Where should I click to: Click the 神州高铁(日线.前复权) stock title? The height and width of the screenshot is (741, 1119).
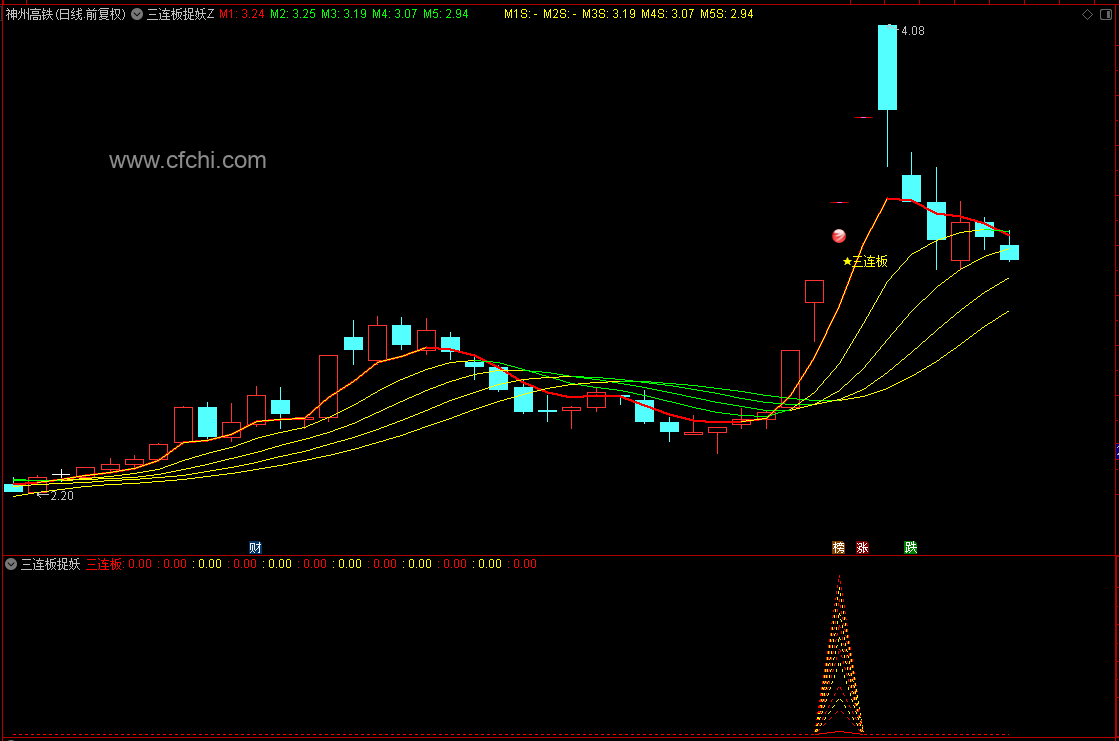click(66, 14)
